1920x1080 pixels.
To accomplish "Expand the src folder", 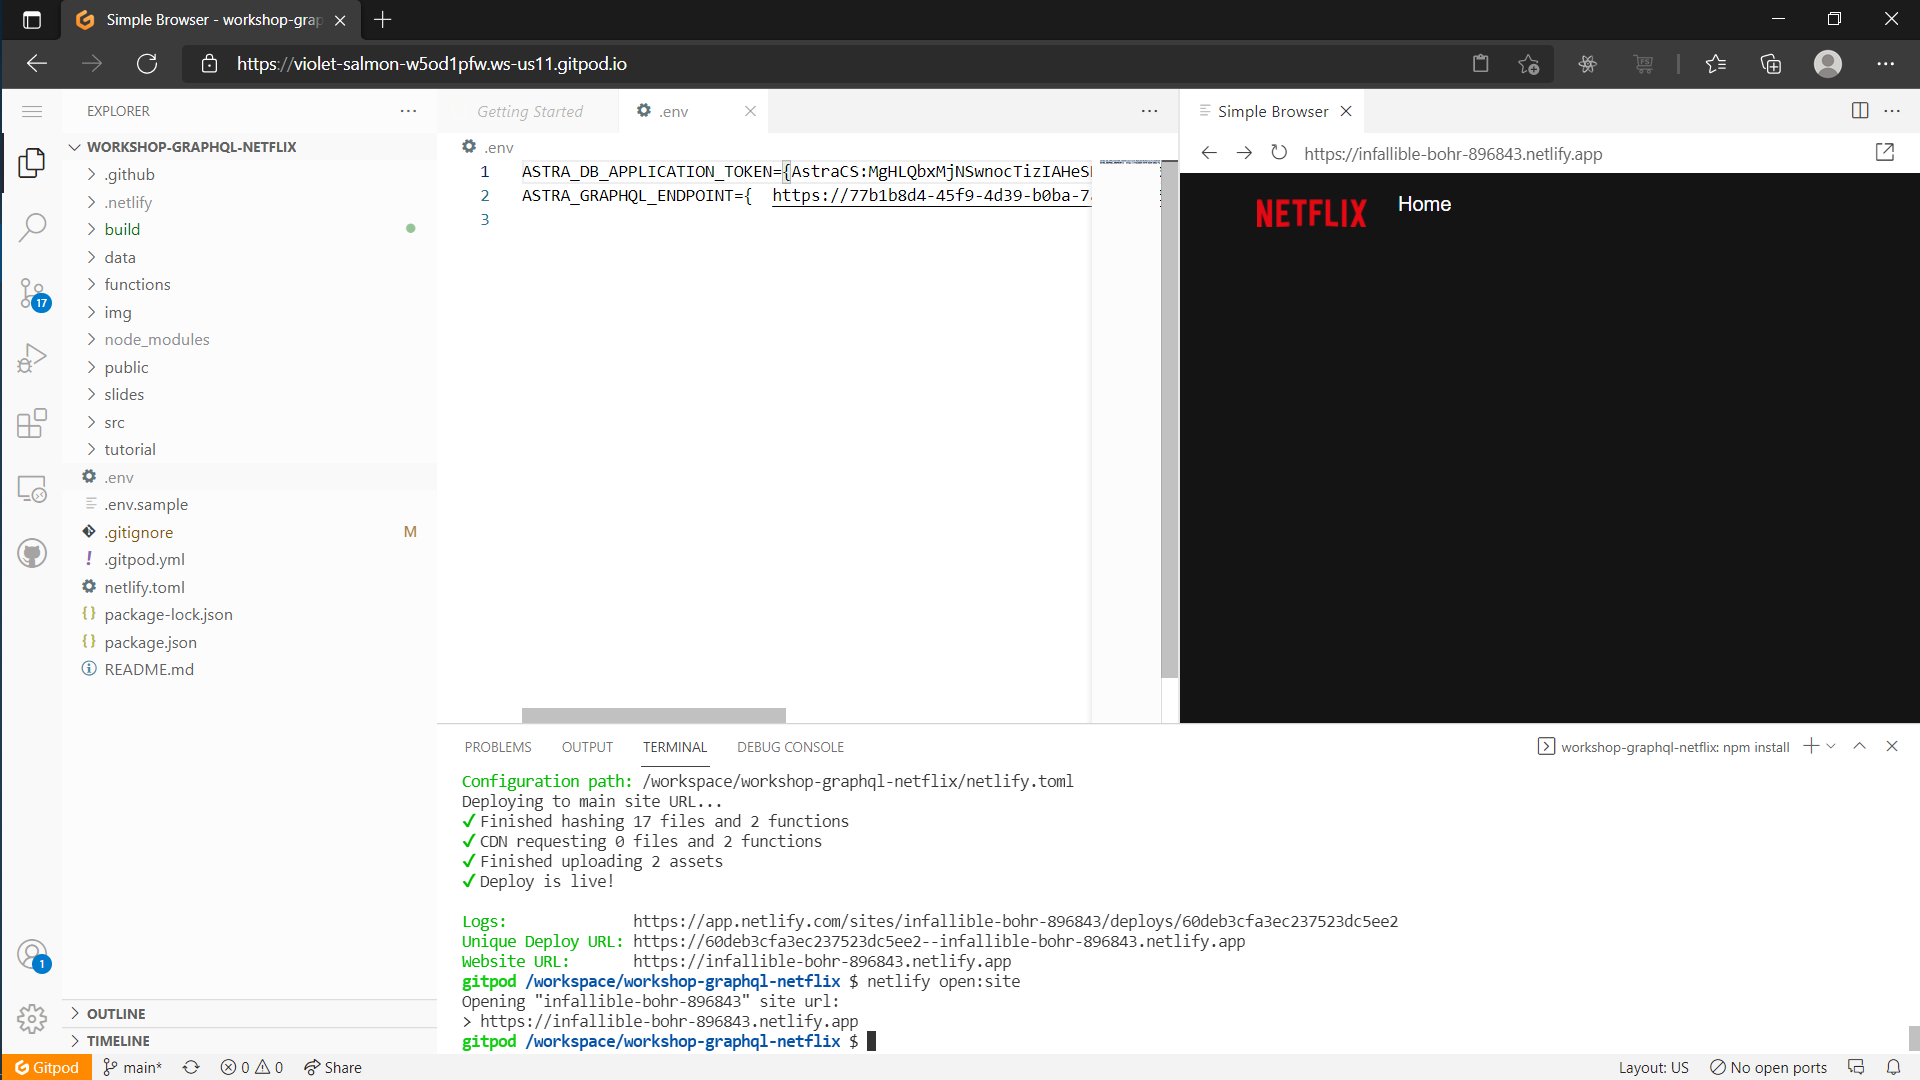I will tap(115, 421).
